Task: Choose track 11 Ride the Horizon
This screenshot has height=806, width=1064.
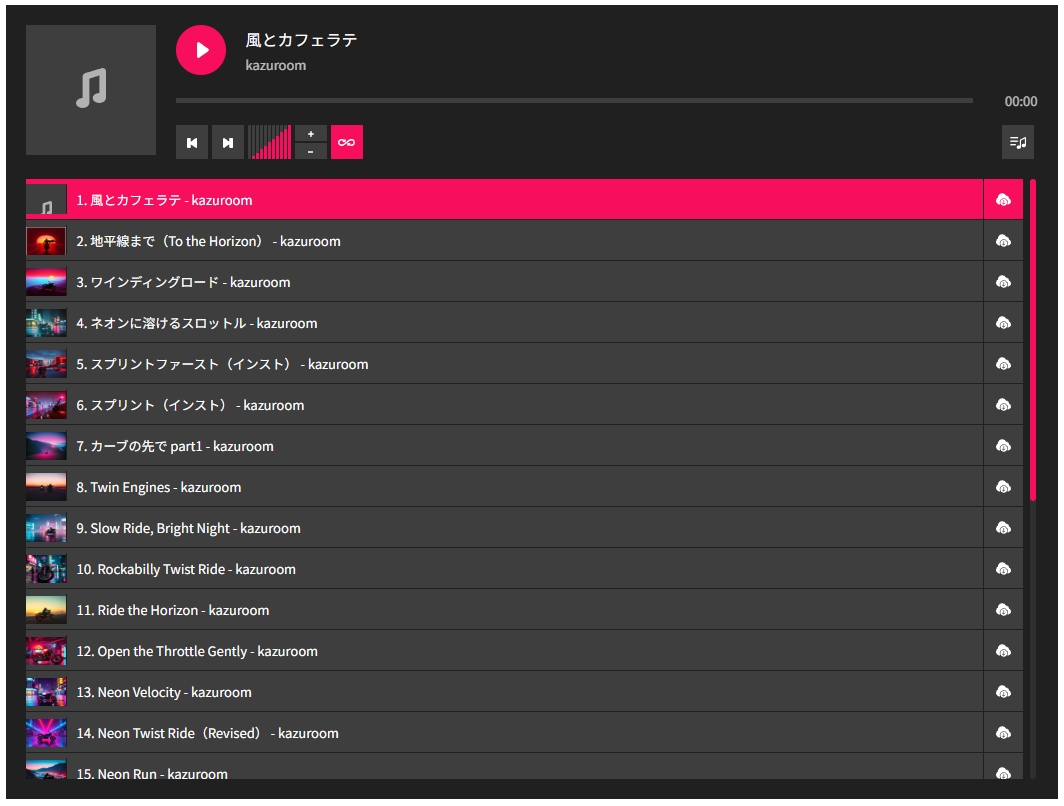Action: (173, 610)
